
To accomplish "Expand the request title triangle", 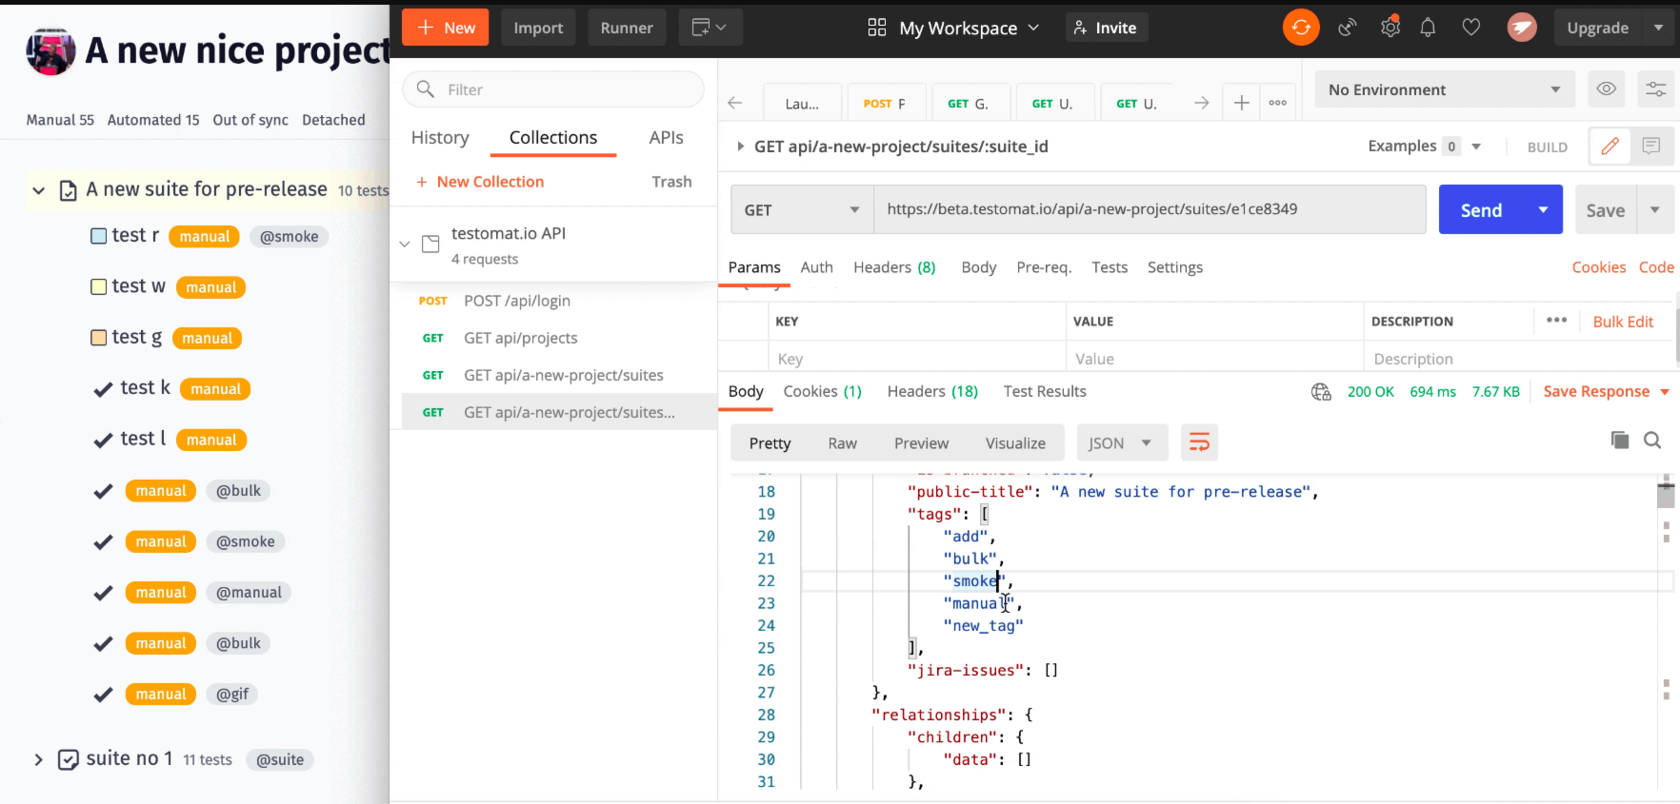I will click(740, 146).
